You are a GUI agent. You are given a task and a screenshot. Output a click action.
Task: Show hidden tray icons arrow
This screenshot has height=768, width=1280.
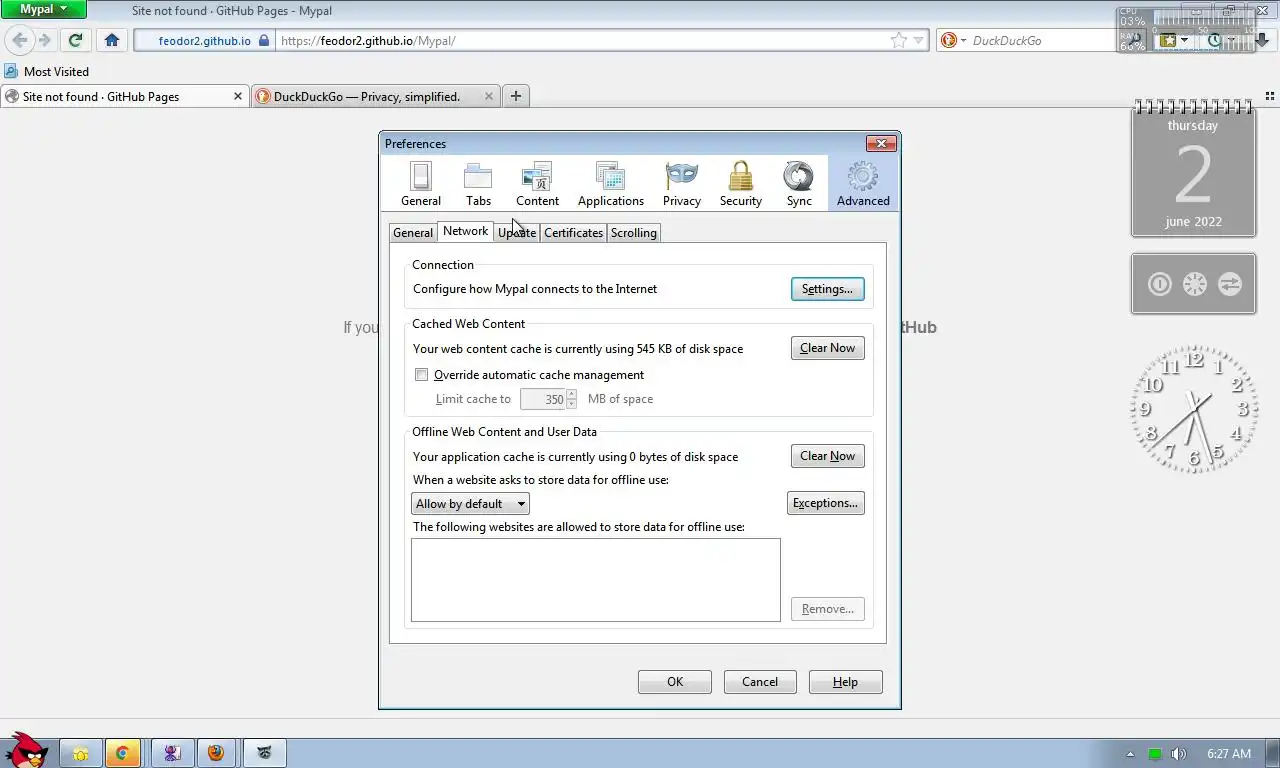tap(1131, 754)
